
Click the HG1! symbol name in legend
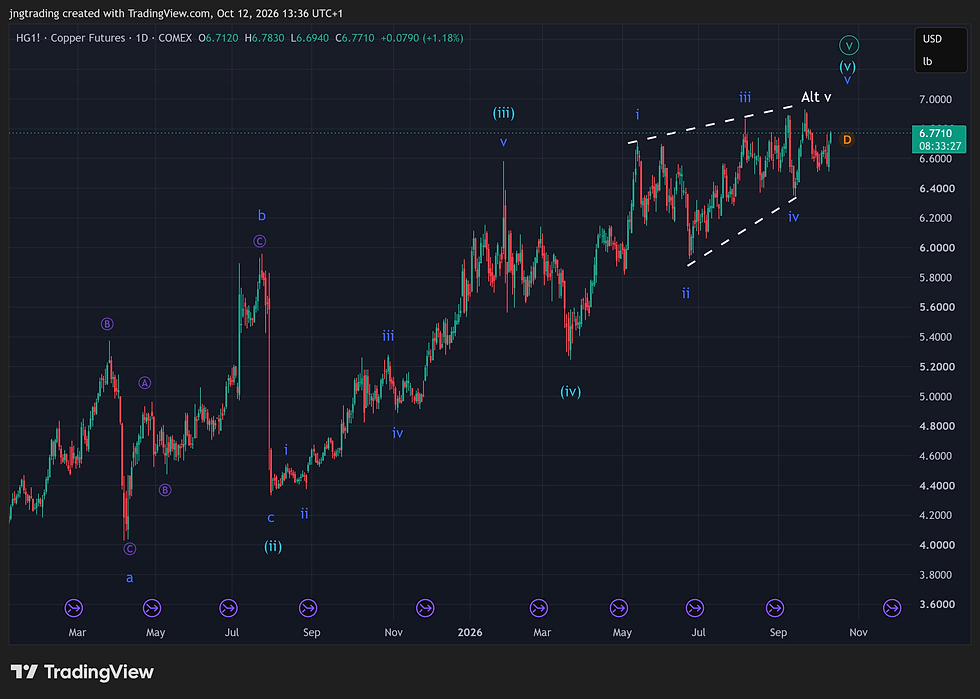coord(28,38)
